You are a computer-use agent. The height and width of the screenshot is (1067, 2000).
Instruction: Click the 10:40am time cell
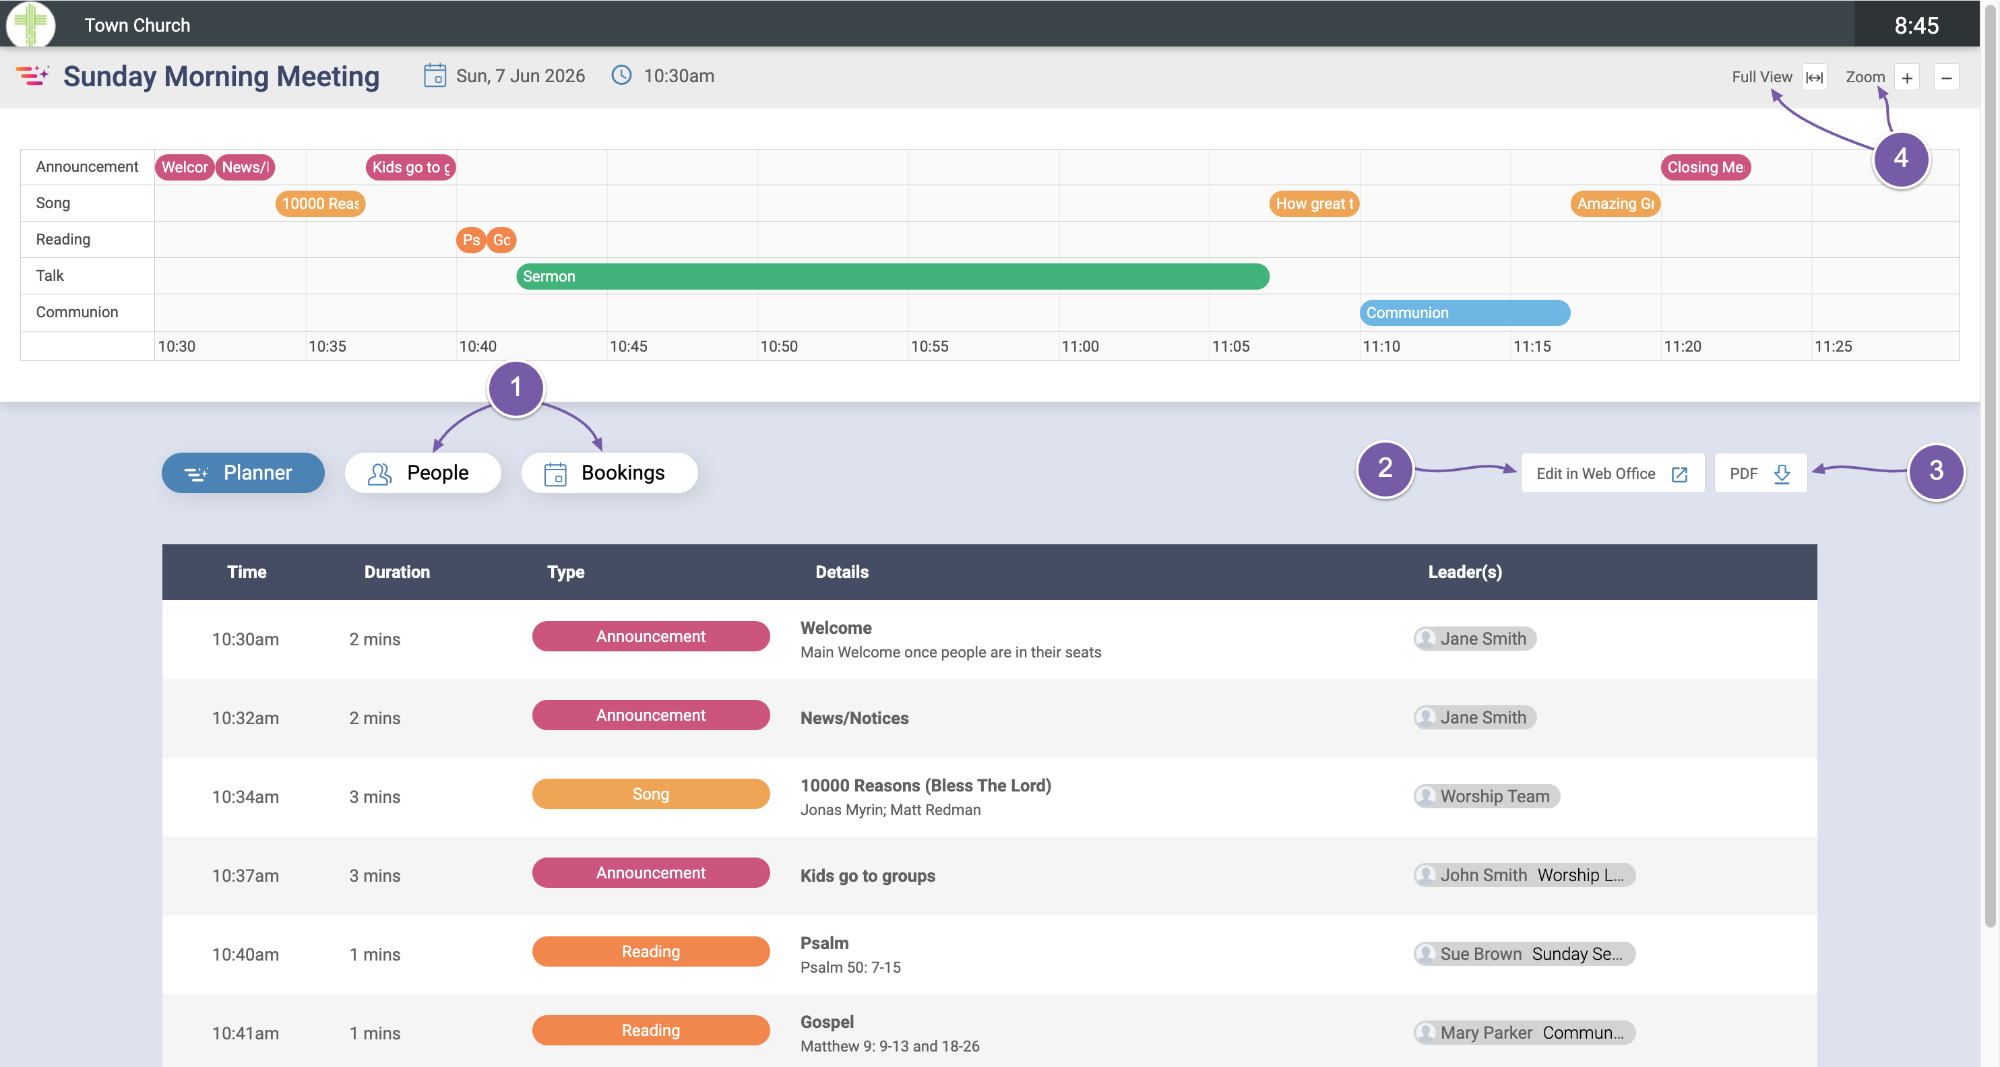point(246,955)
